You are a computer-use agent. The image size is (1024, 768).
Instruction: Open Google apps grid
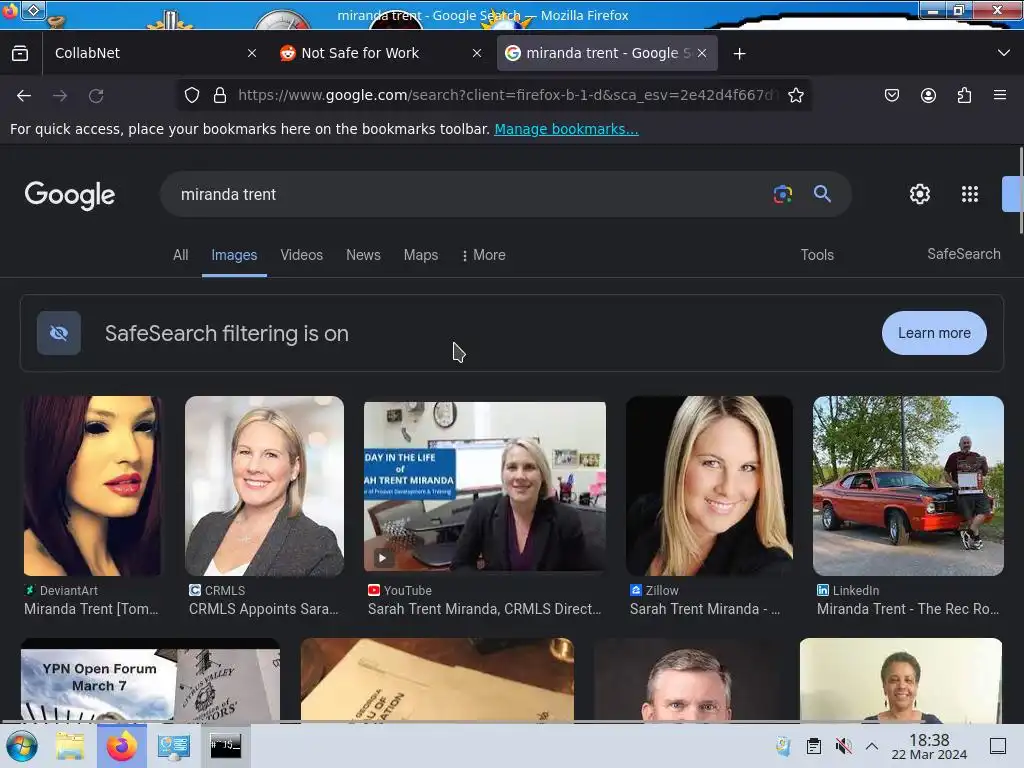pos(970,194)
